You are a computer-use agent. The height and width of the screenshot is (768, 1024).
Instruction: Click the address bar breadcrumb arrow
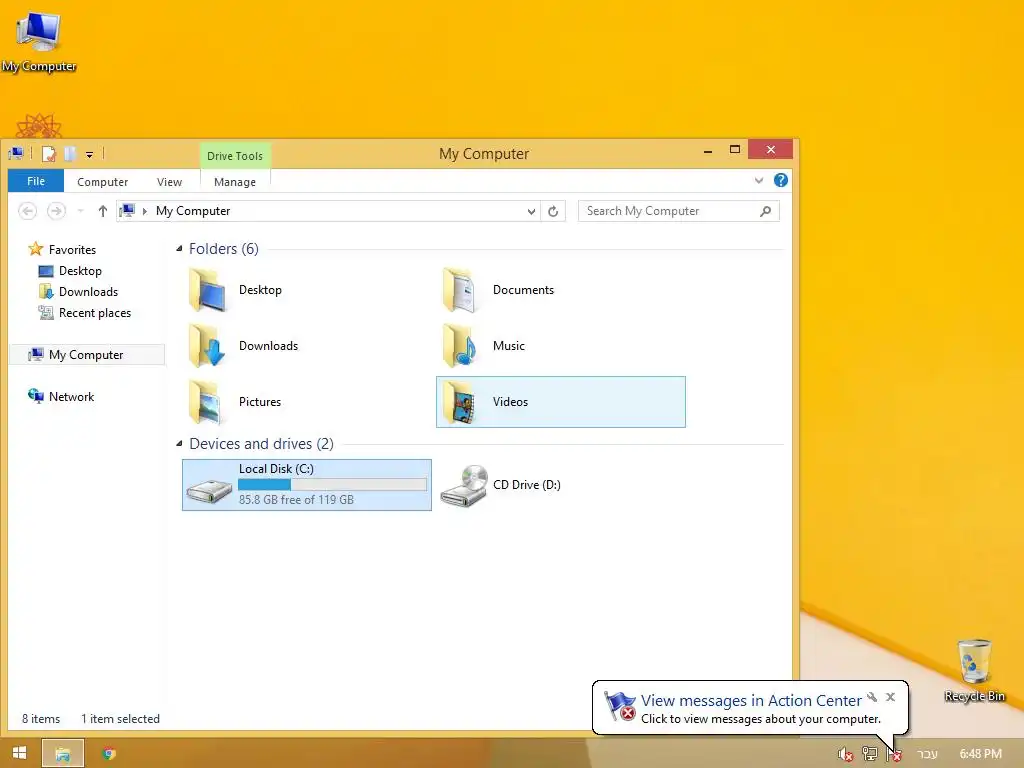tap(145, 211)
